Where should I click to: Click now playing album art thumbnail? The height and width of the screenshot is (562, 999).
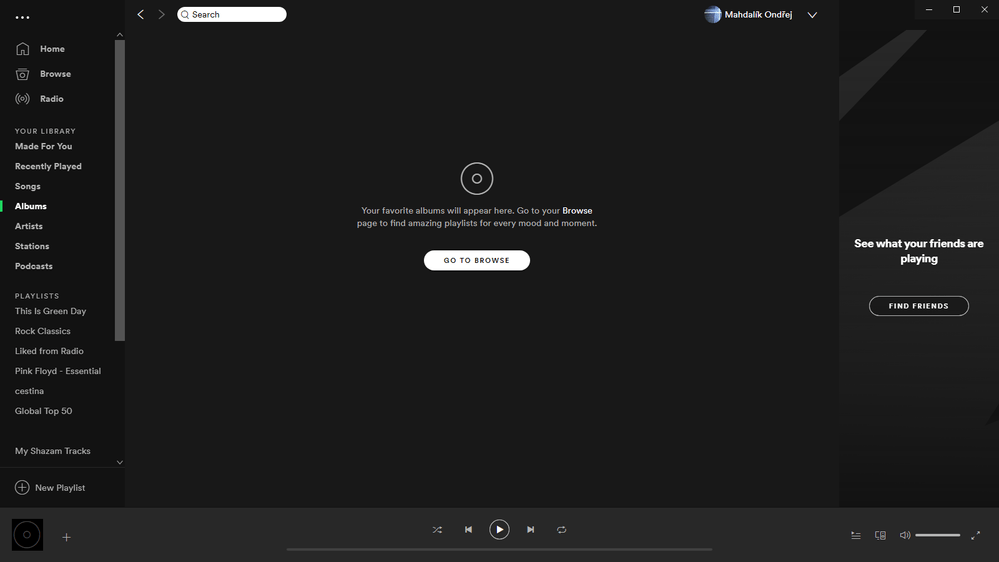(x=27, y=535)
